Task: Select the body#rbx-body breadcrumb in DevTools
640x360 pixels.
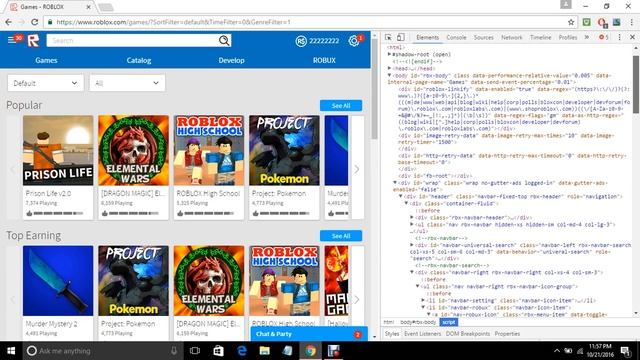Action: (418, 322)
